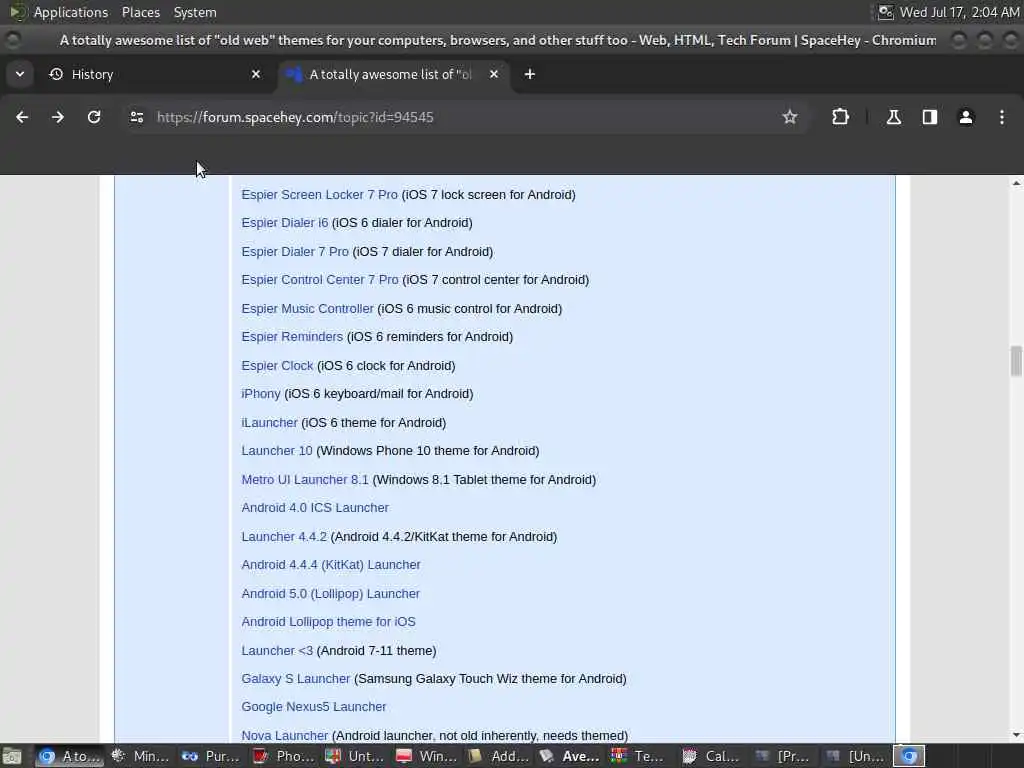This screenshot has height=768, width=1024.
Task: Switch to 'Cal...' taskbar window
Action: [711, 756]
